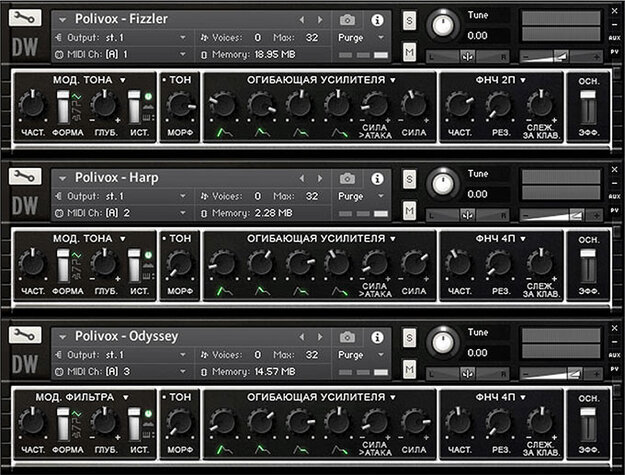The width and height of the screenshot is (625, 475).
Task: Go to previous preset arrow in Fizzler
Action: [x=302, y=20]
